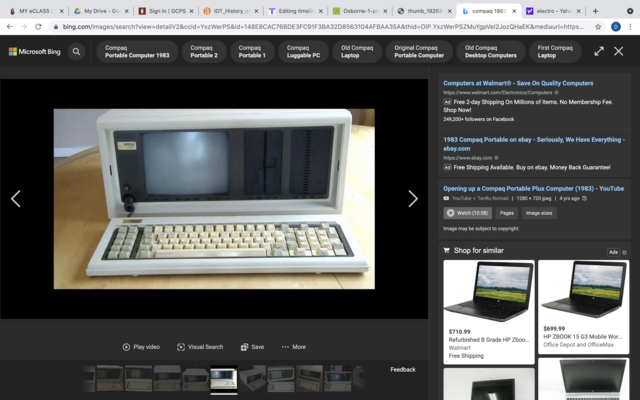This screenshot has width=640, height=400.
Task: Show the previous image with the left arrow
Action: 16,199
